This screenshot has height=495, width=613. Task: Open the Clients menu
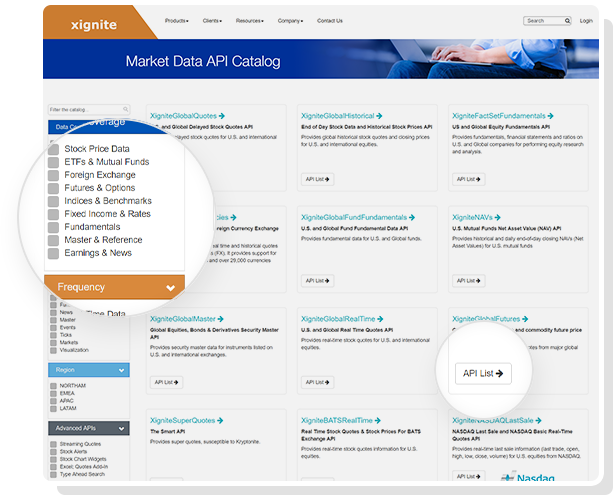(212, 21)
